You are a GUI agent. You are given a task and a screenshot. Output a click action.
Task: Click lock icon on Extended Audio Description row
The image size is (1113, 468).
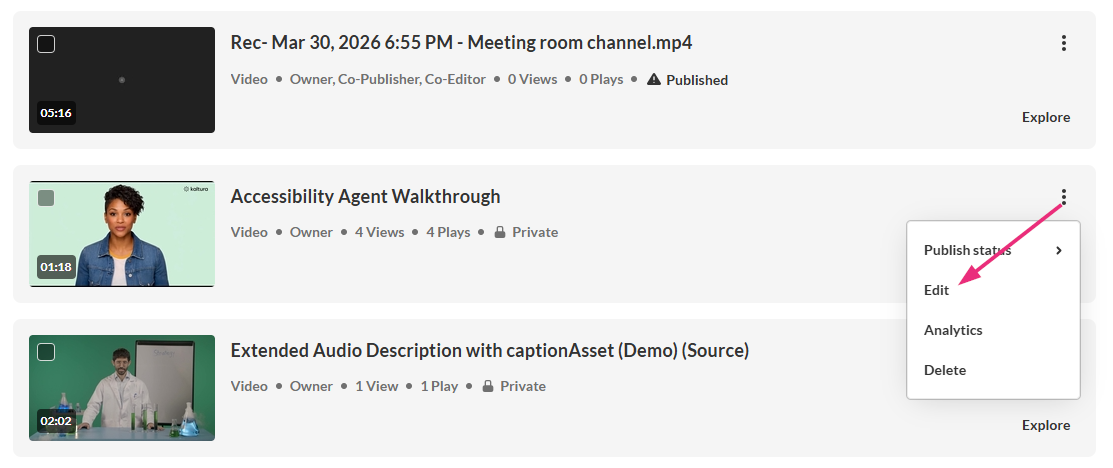pyautogui.click(x=488, y=386)
